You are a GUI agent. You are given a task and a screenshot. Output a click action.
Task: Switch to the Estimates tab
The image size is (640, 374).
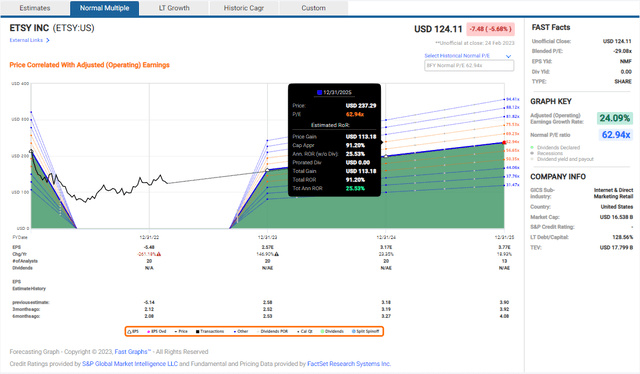tap(35, 8)
